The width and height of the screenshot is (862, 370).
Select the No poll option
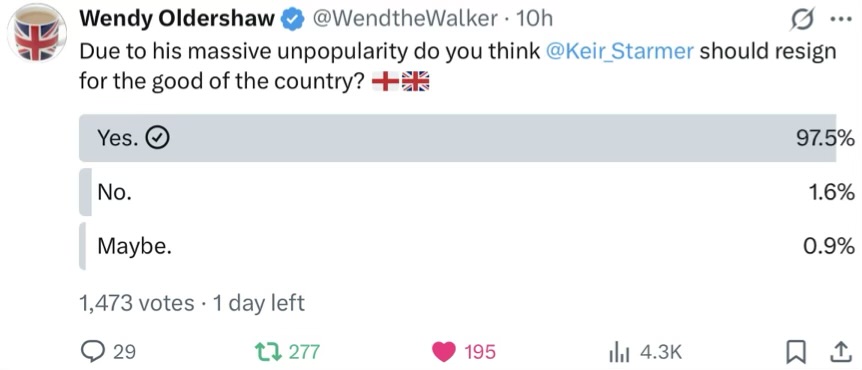(x=467, y=192)
